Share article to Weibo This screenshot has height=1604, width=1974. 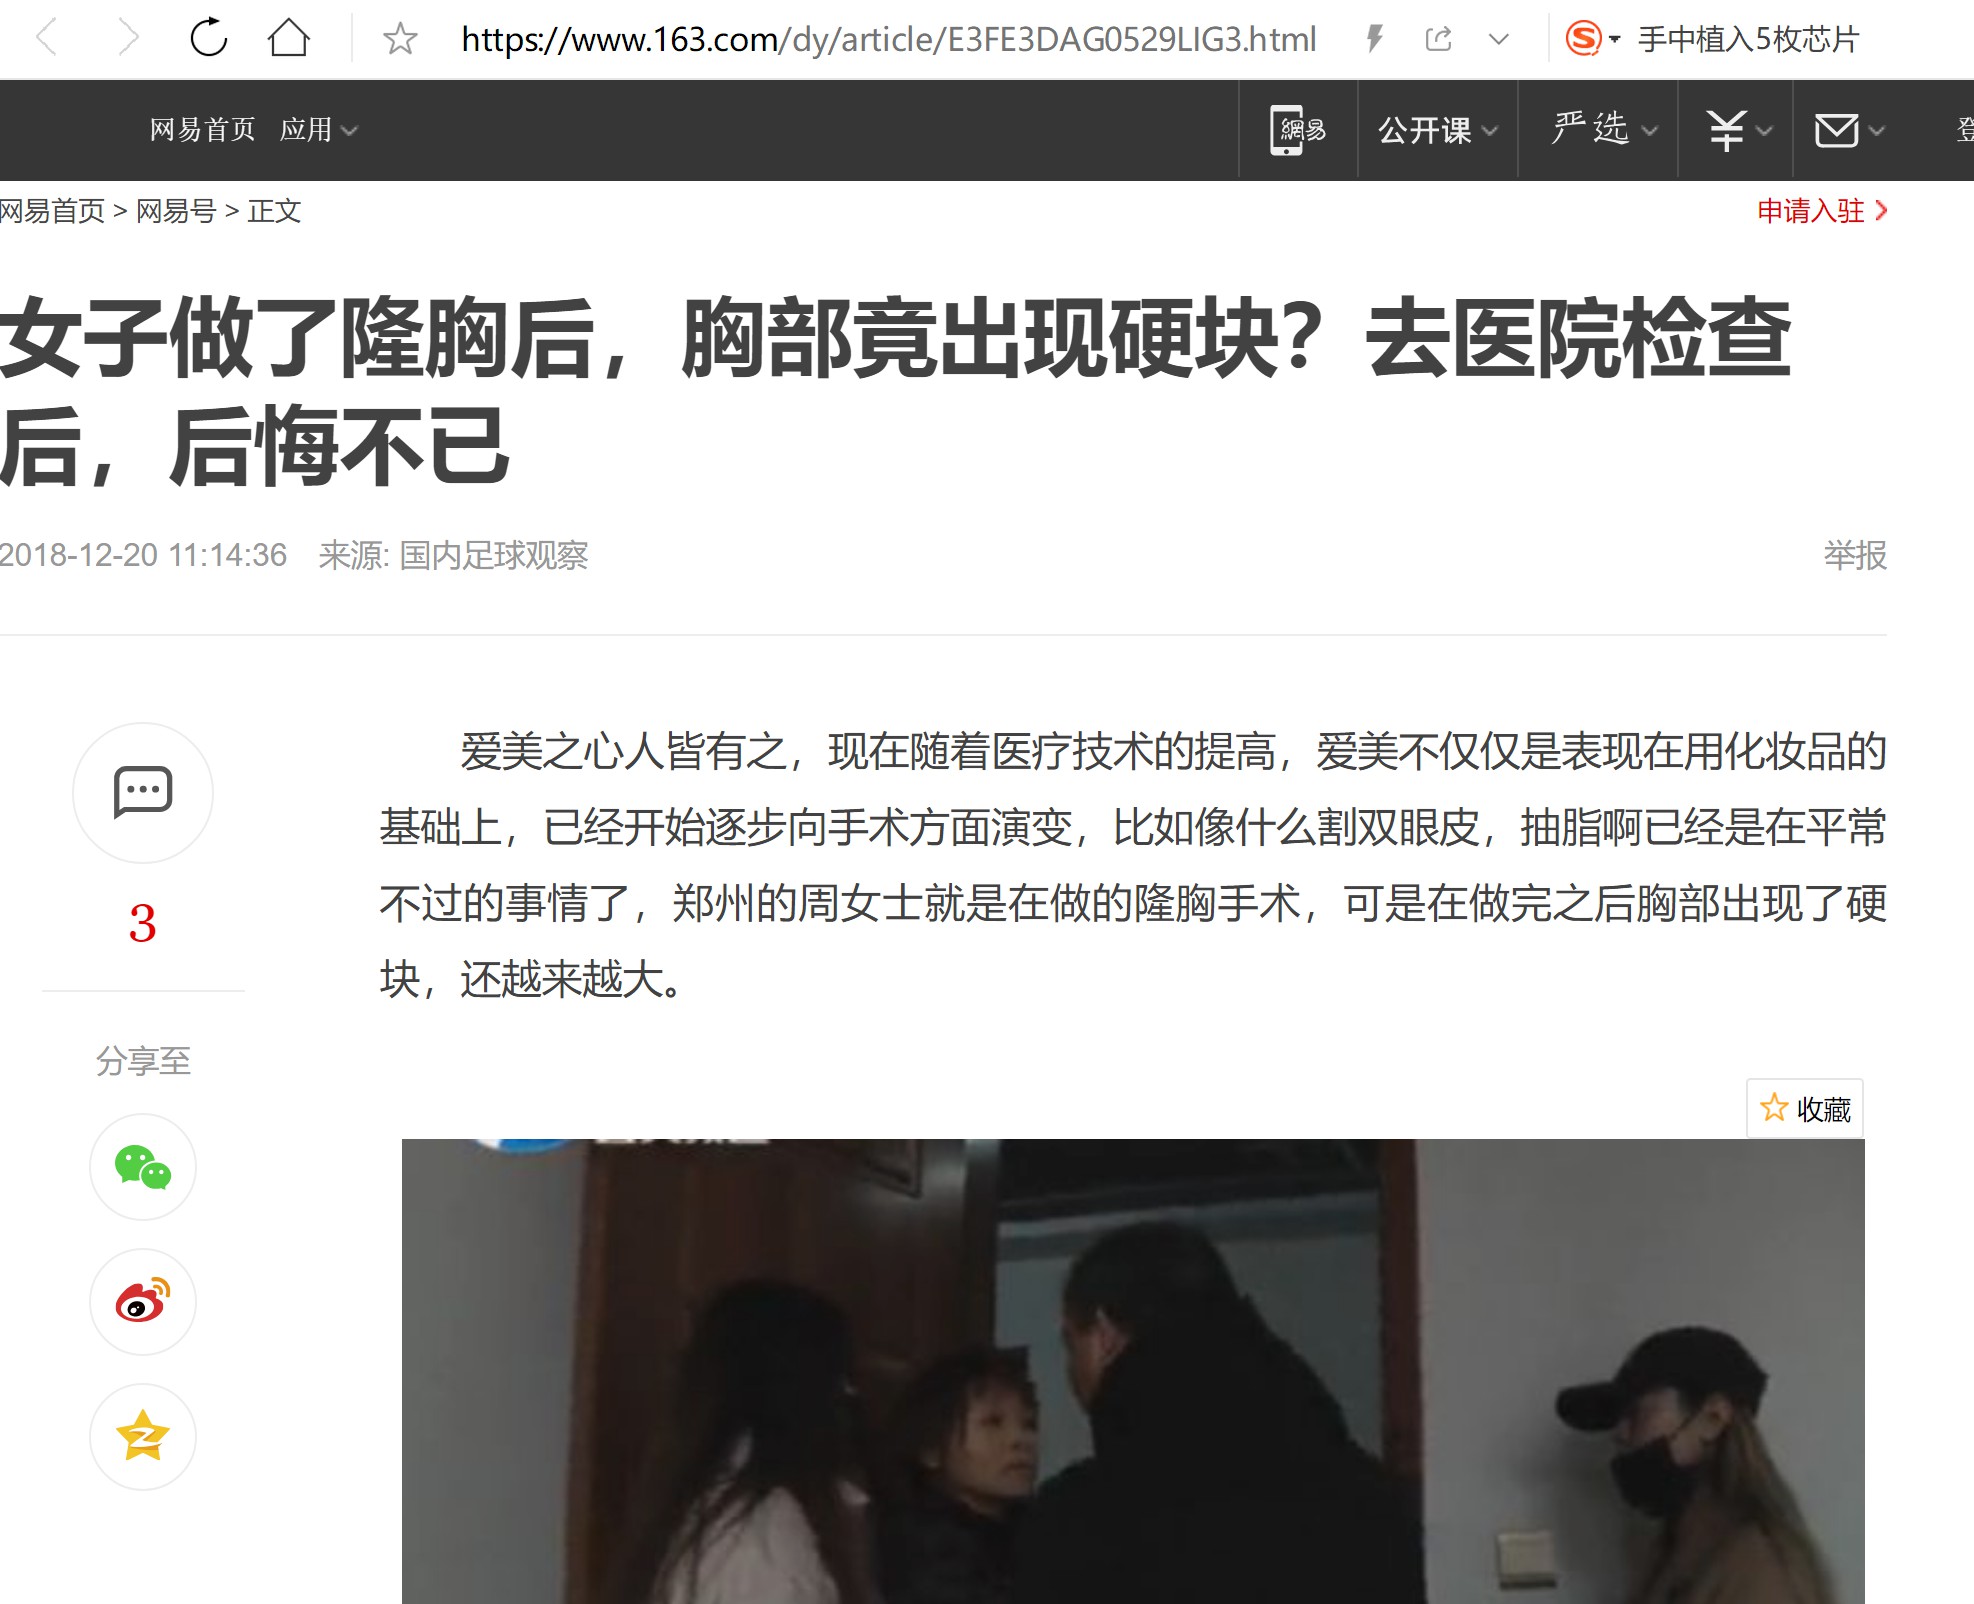click(143, 1302)
